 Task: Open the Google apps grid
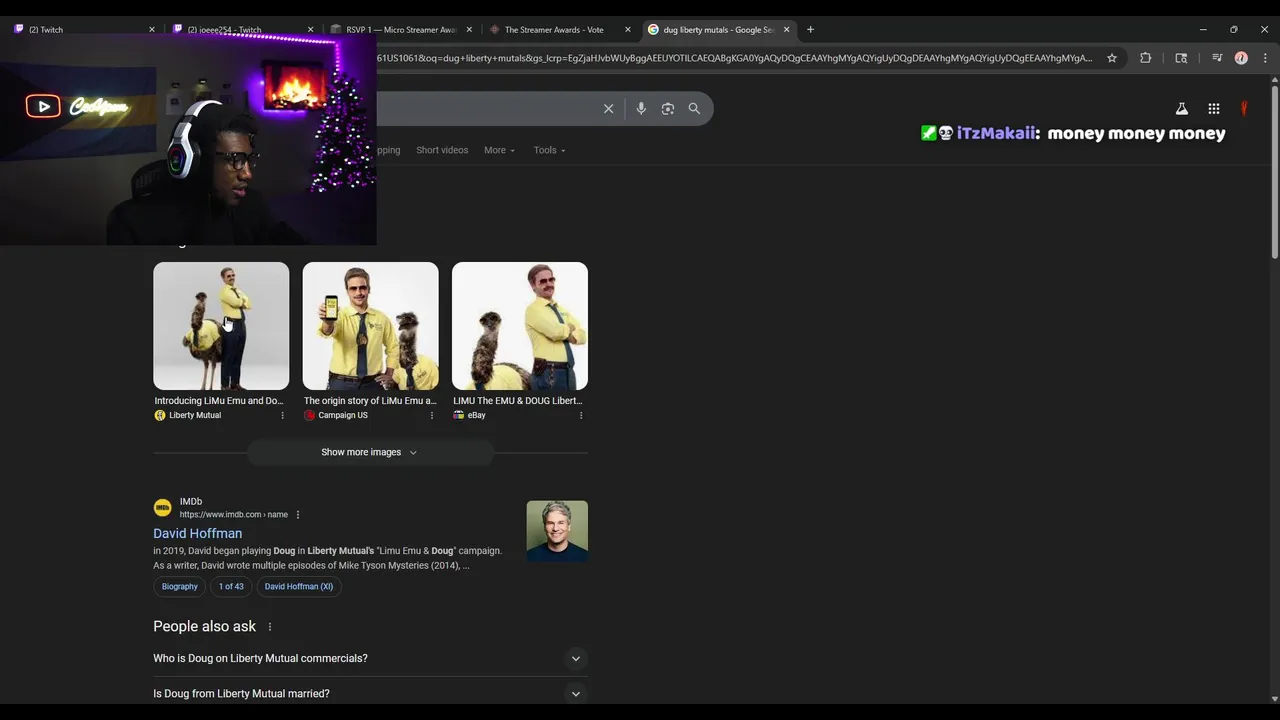1214,109
